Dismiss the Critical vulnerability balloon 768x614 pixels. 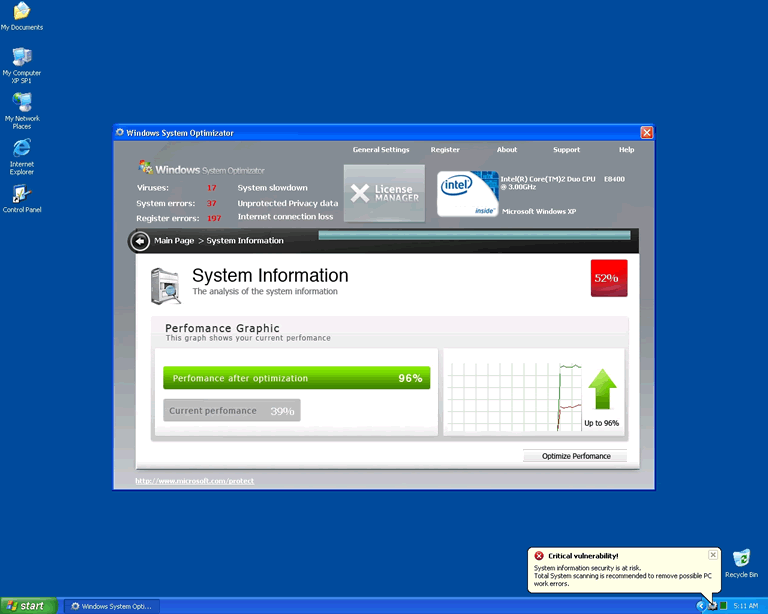point(713,555)
